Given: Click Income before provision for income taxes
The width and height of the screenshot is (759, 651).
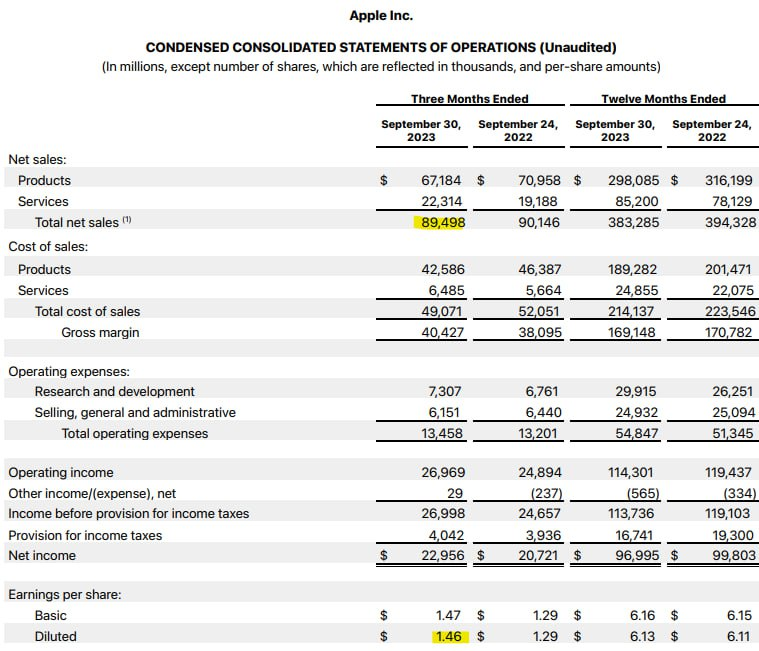Looking at the screenshot, I should (129, 514).
